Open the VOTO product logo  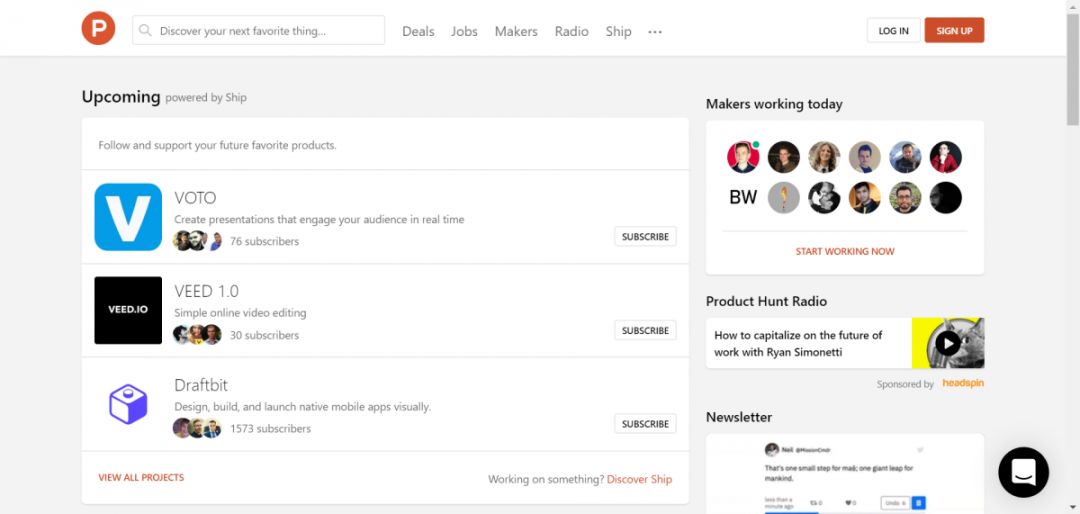pos(128,217)
